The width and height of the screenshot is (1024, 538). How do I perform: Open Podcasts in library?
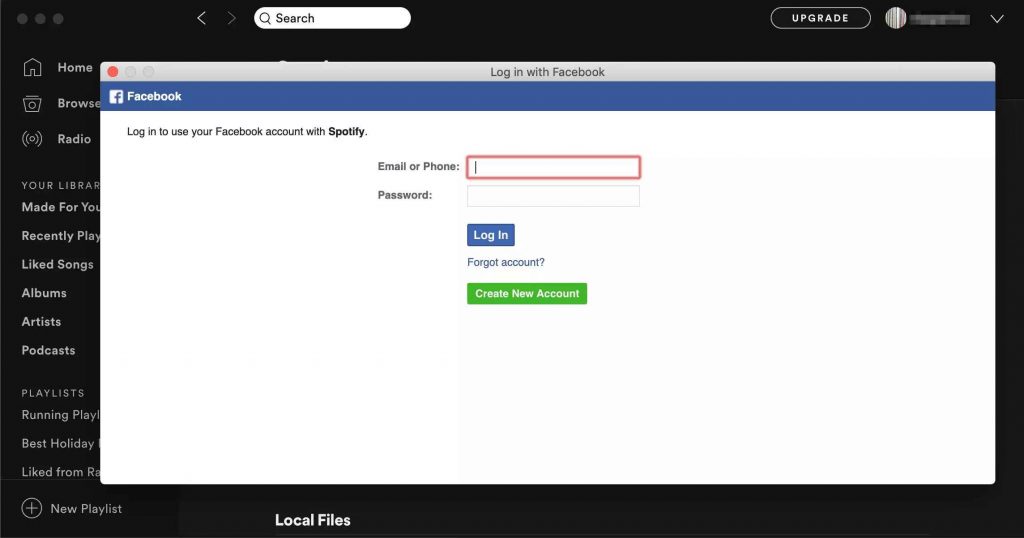click(x=48, y=351)
